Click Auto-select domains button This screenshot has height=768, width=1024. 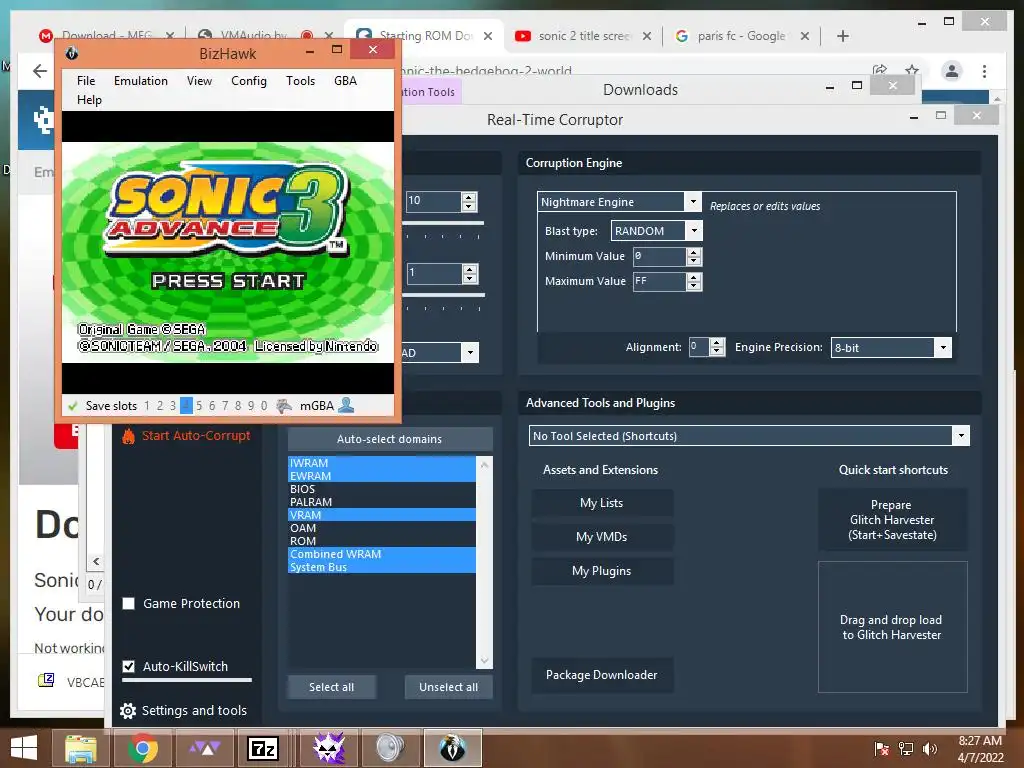[x=390, y=439]
